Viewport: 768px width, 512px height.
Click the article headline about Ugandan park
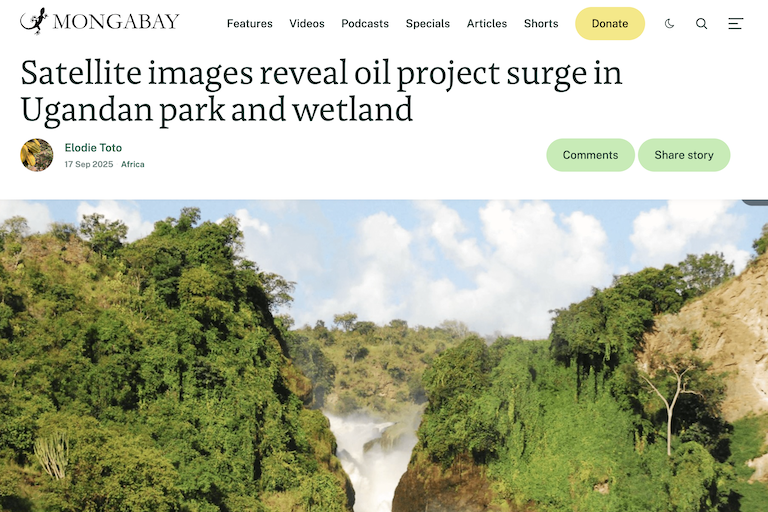321,91
